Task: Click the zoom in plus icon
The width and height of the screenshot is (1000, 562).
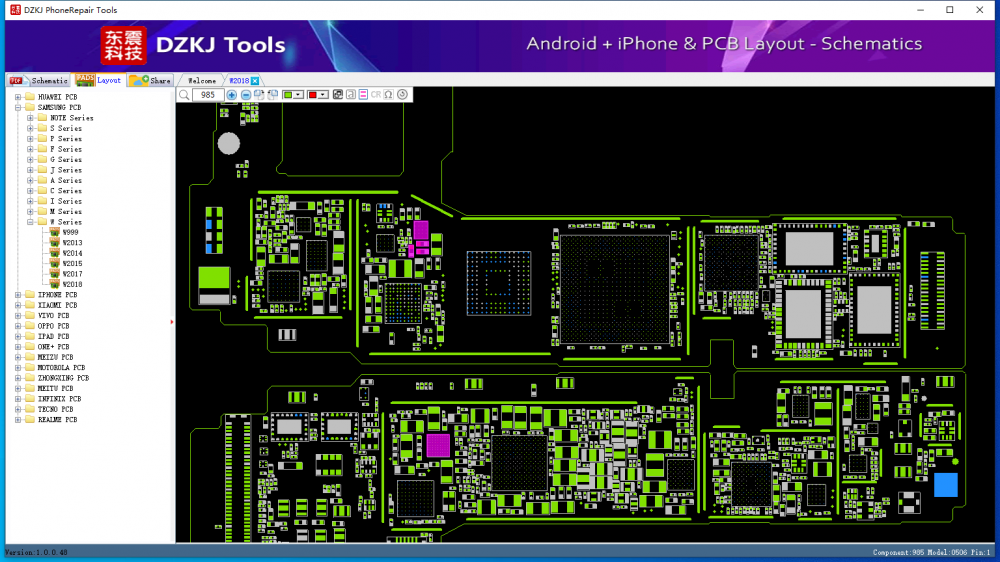Action: pyautogui.click(x=232, y=95)
